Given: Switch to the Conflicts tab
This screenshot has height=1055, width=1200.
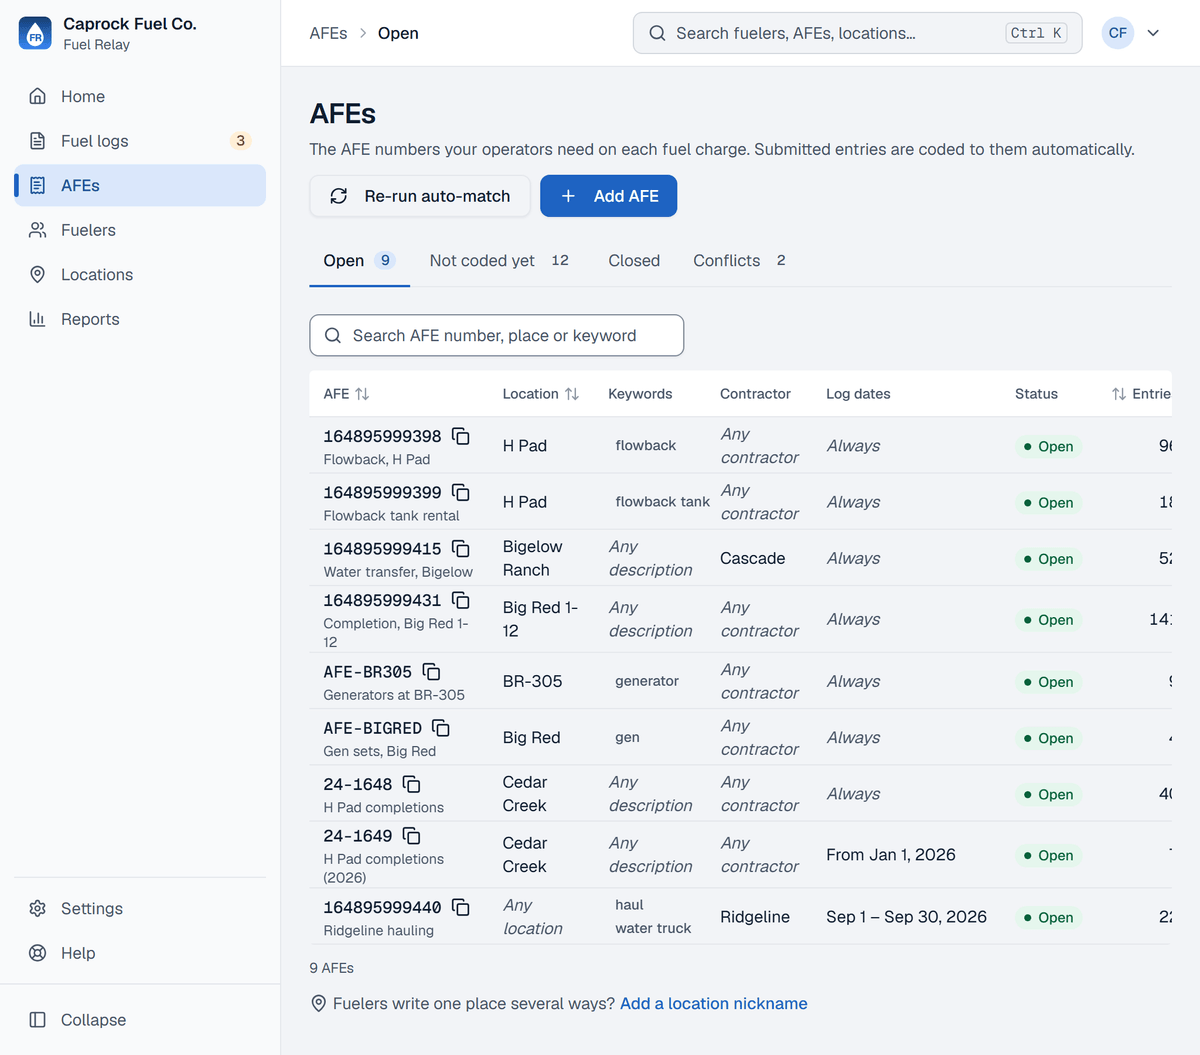Looking at the screenshot, I should (739, 260).
